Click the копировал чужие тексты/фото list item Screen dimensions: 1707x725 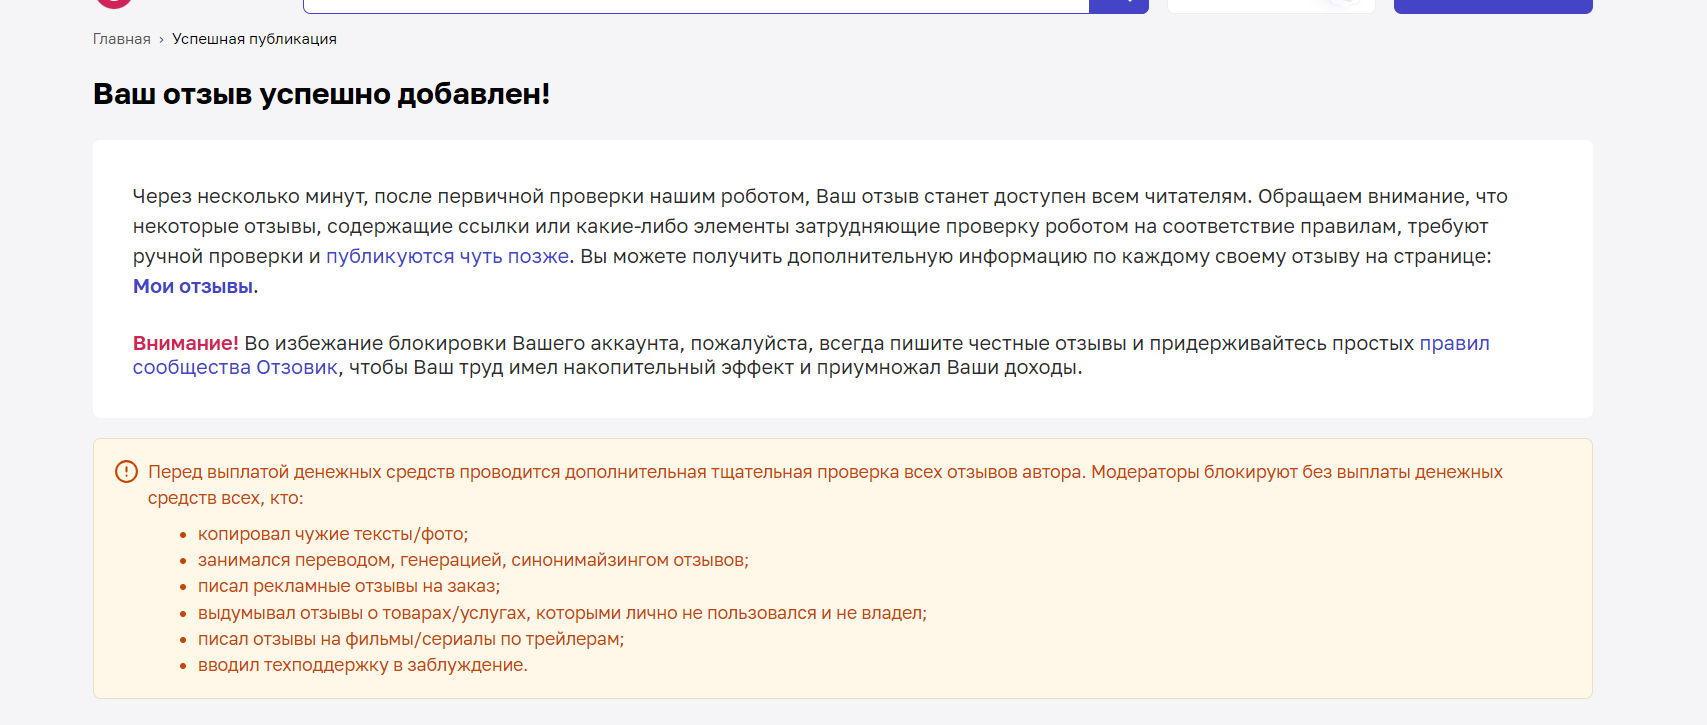333,534
